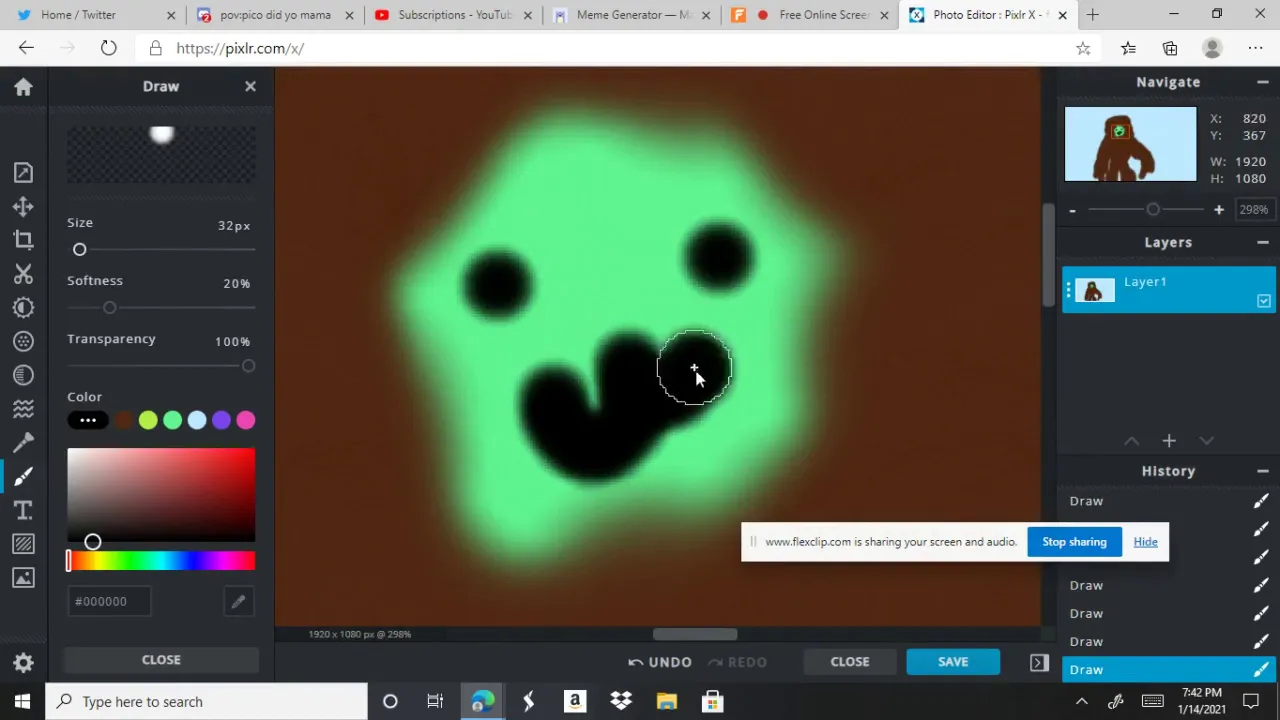The image size is (1280, 720).
Task: Move layer down with the down arrow
Action: pos(1206,441)
